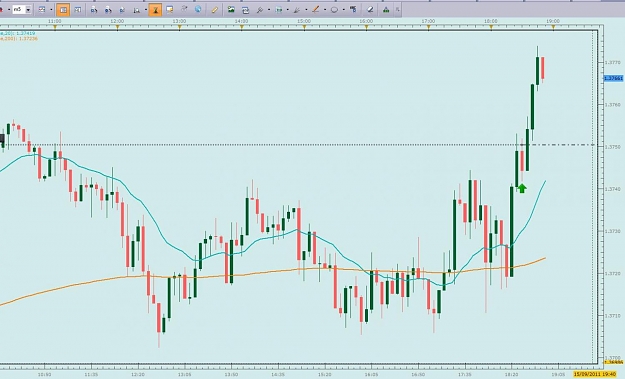Expand the fan-lines tool dropdown arrow
Viewport: 625px width, 379px height.
(x=306, y=10)
